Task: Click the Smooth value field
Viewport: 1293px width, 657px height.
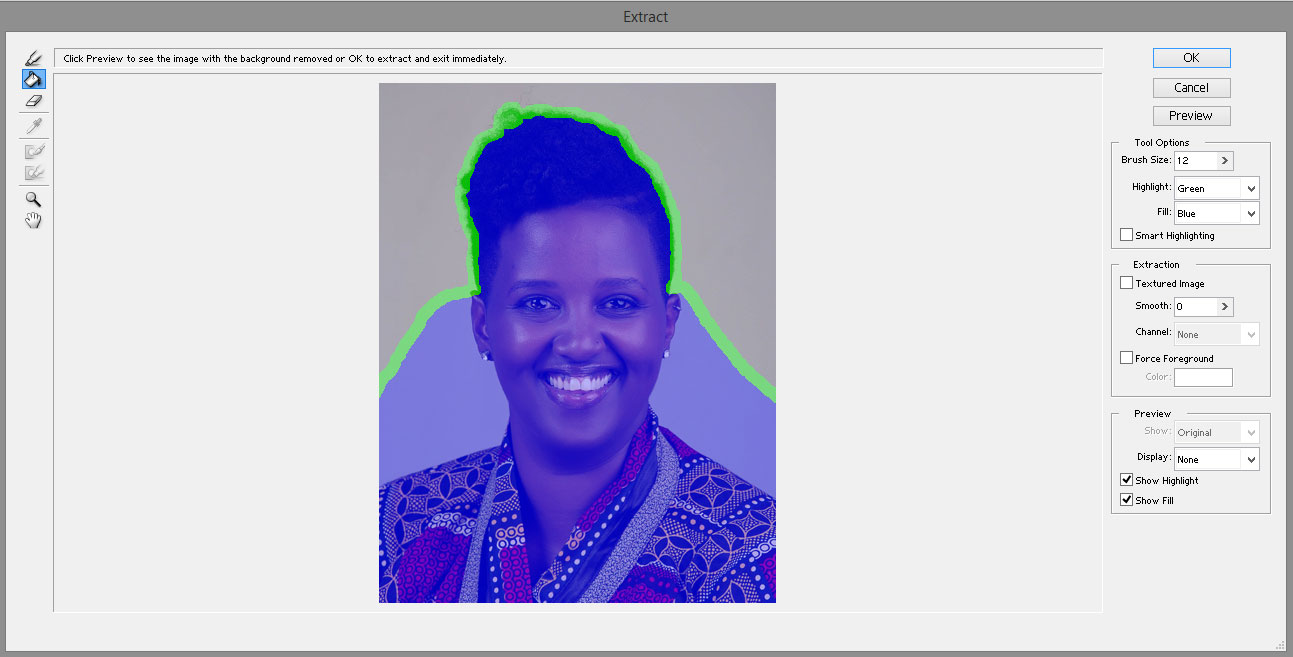Action: 1196,307
